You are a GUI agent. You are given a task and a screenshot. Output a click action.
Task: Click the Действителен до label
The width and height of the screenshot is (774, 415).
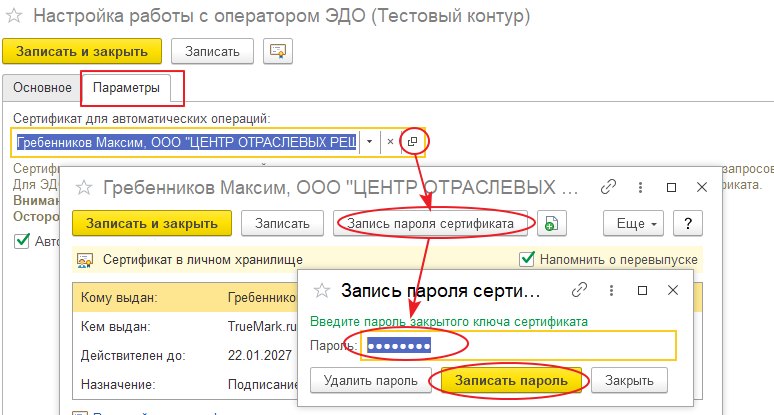(133, 355)
